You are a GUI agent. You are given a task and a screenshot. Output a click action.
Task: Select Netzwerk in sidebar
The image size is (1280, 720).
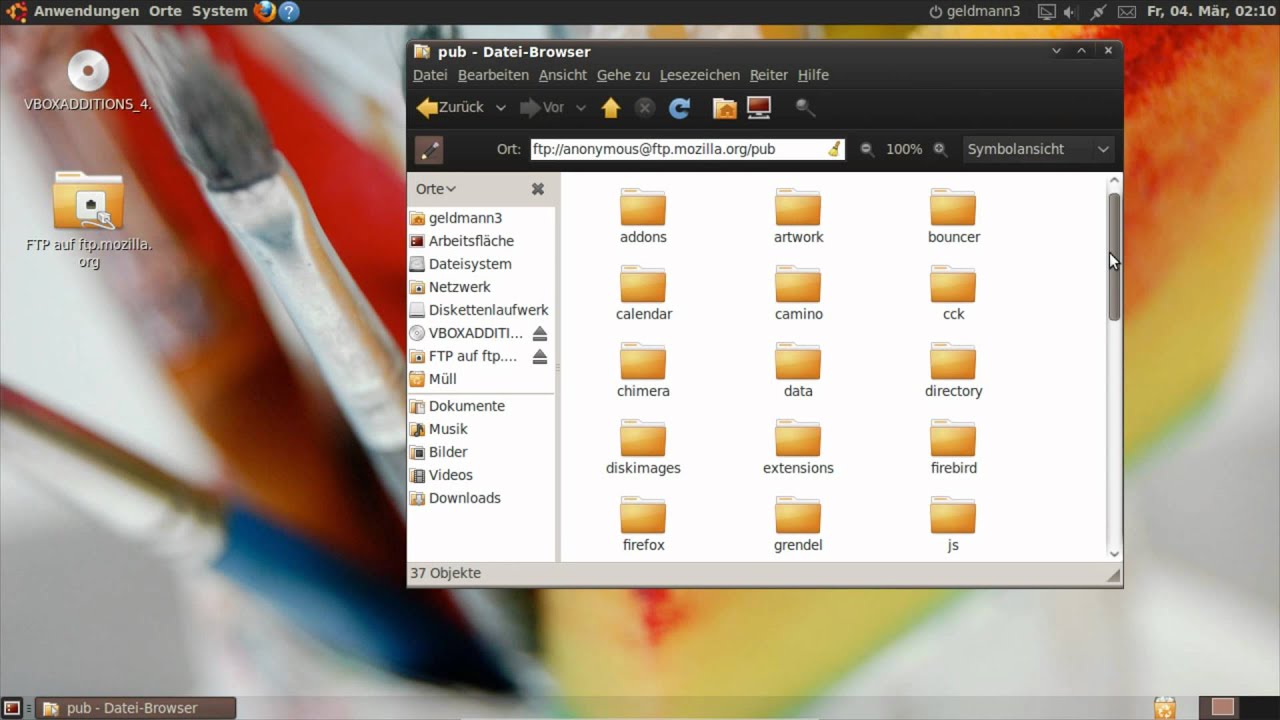point(480,287)
